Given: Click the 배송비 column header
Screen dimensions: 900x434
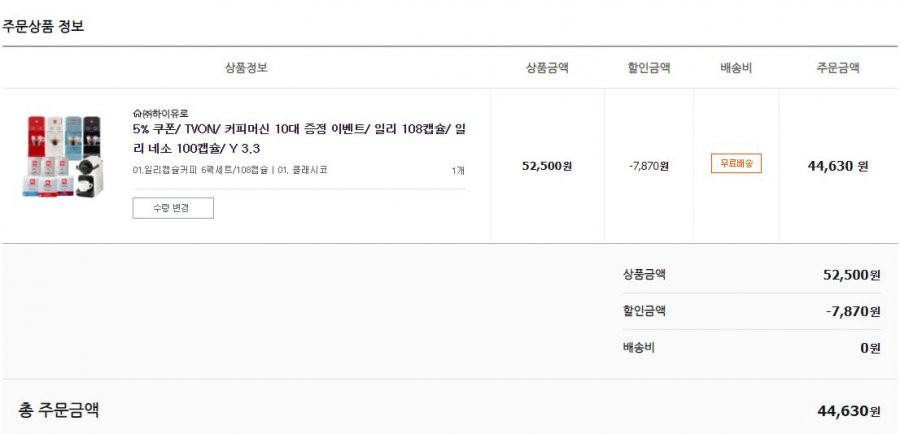Looking at the screenshot, I should coord(736,68).
